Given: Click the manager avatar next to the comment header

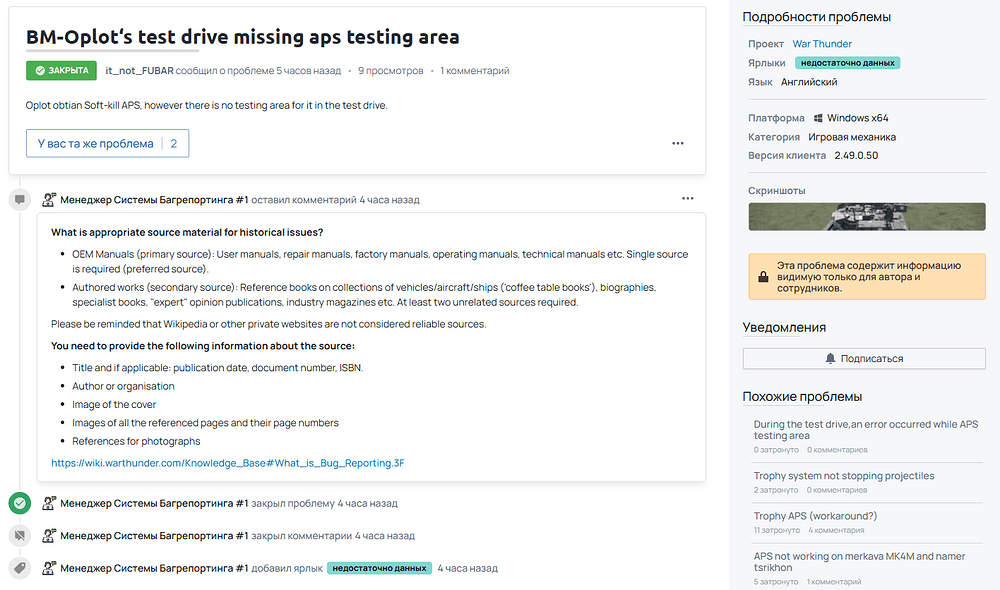Looking at the screenshot, I should [x=49, y=199].
